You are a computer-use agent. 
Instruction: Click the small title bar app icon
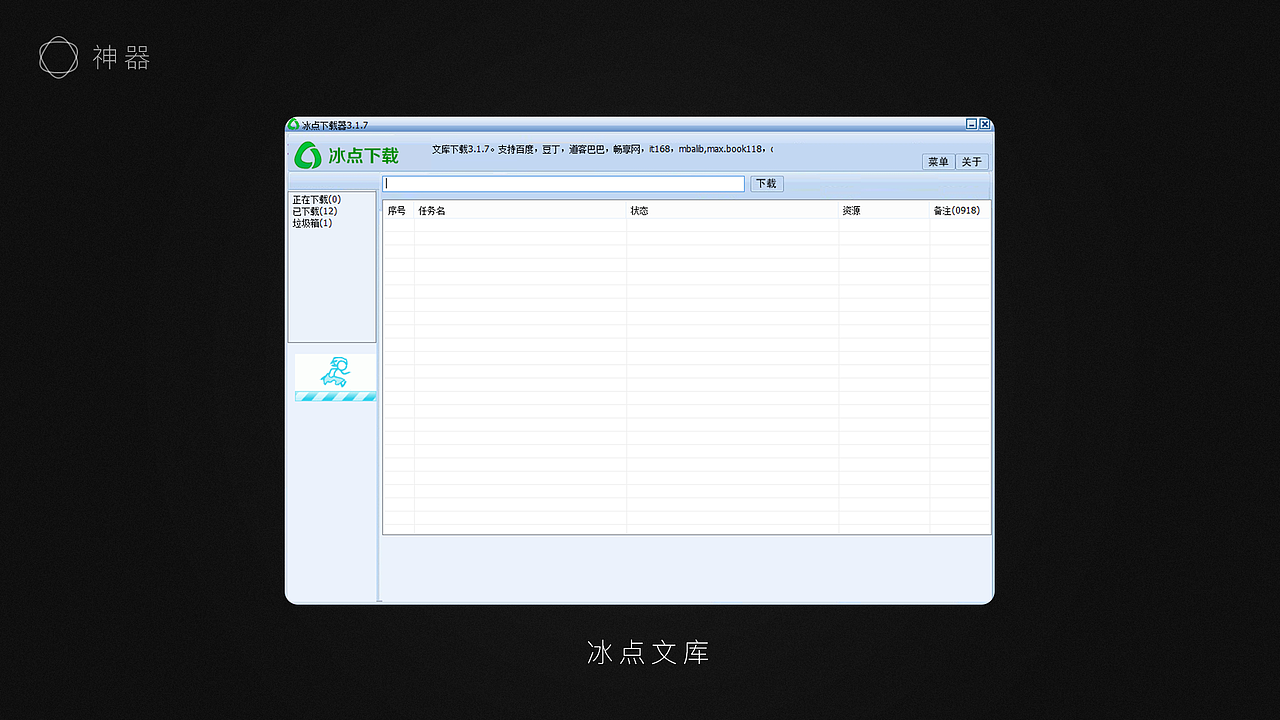[293, 125]
